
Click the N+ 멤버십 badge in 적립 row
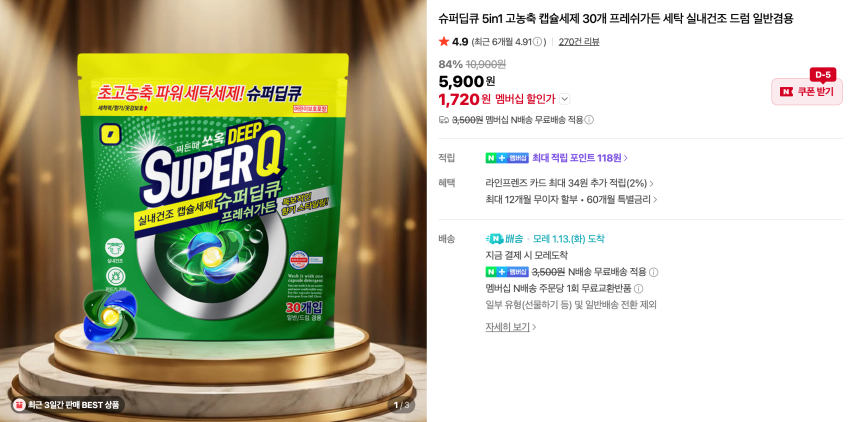[x=507, y=158]
